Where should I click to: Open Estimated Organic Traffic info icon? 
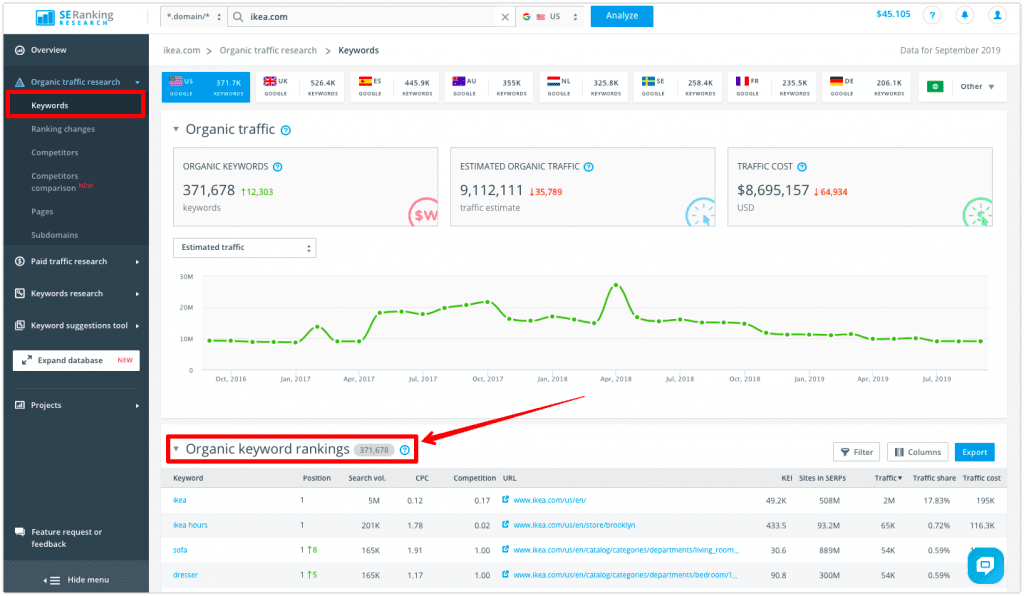tap(588, 167)
